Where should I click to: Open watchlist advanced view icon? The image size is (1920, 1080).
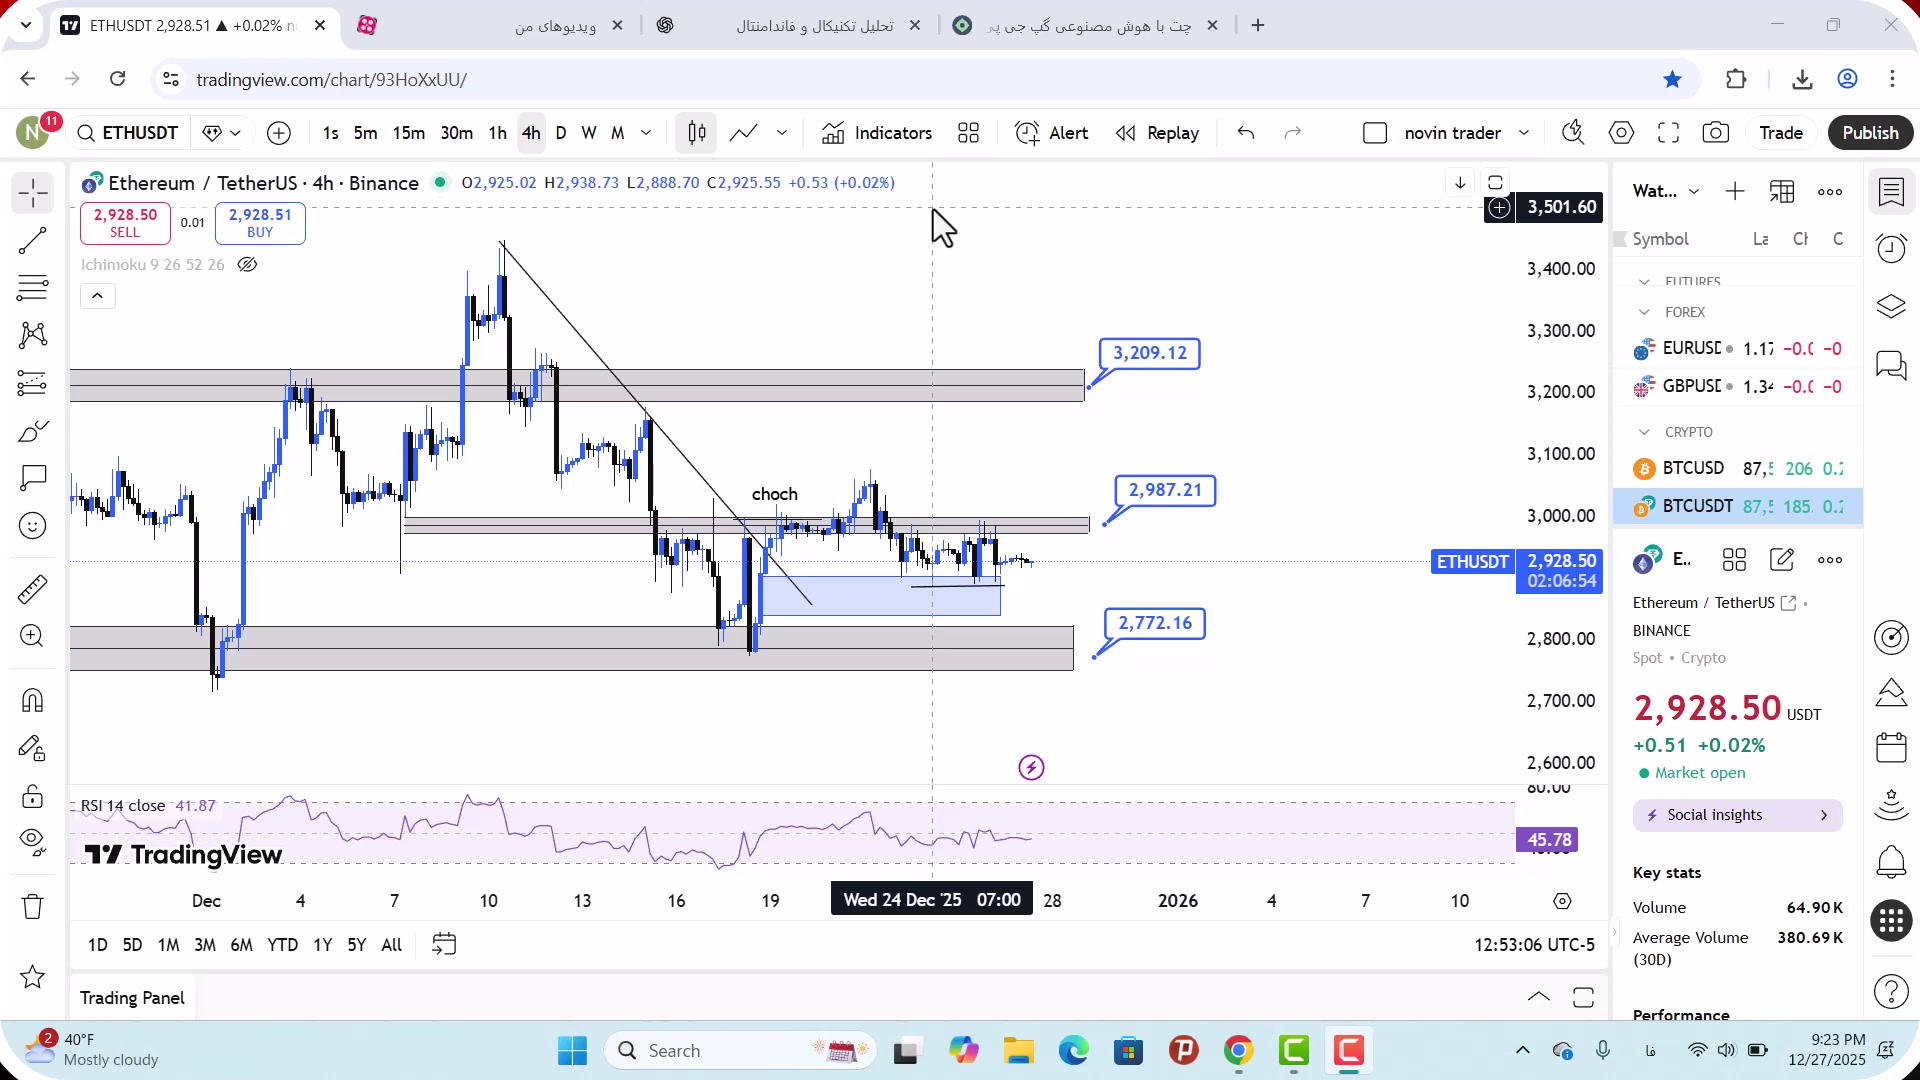coord(1782,192)
